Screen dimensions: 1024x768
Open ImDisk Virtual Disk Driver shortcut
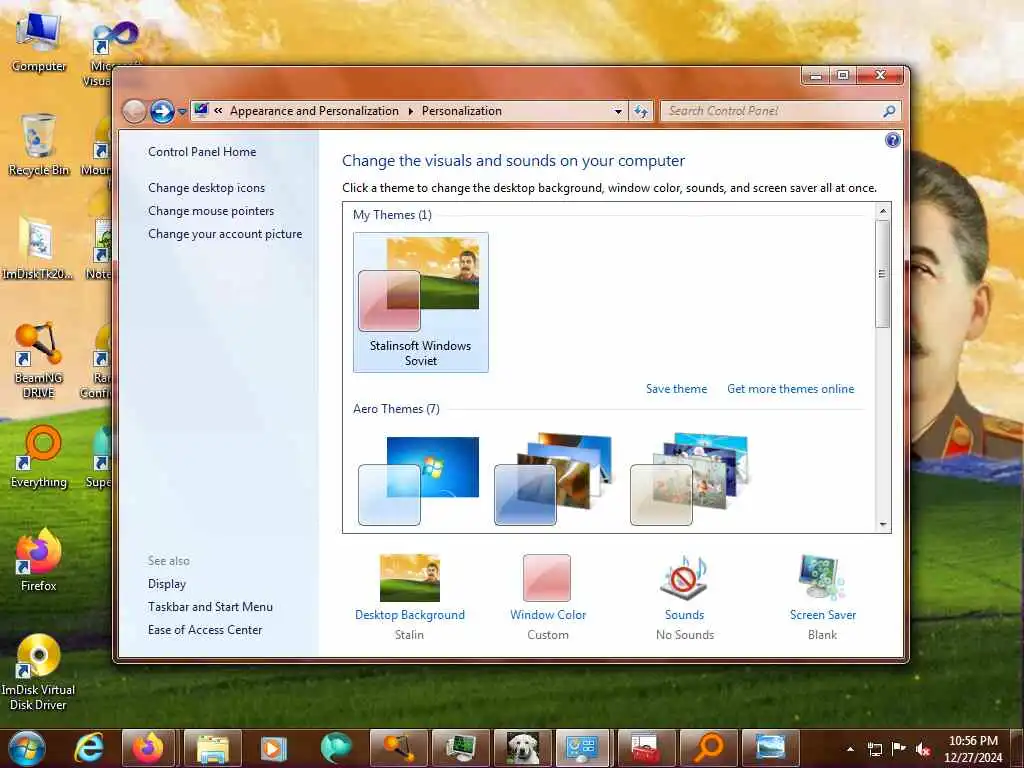(x=38, y=673)
